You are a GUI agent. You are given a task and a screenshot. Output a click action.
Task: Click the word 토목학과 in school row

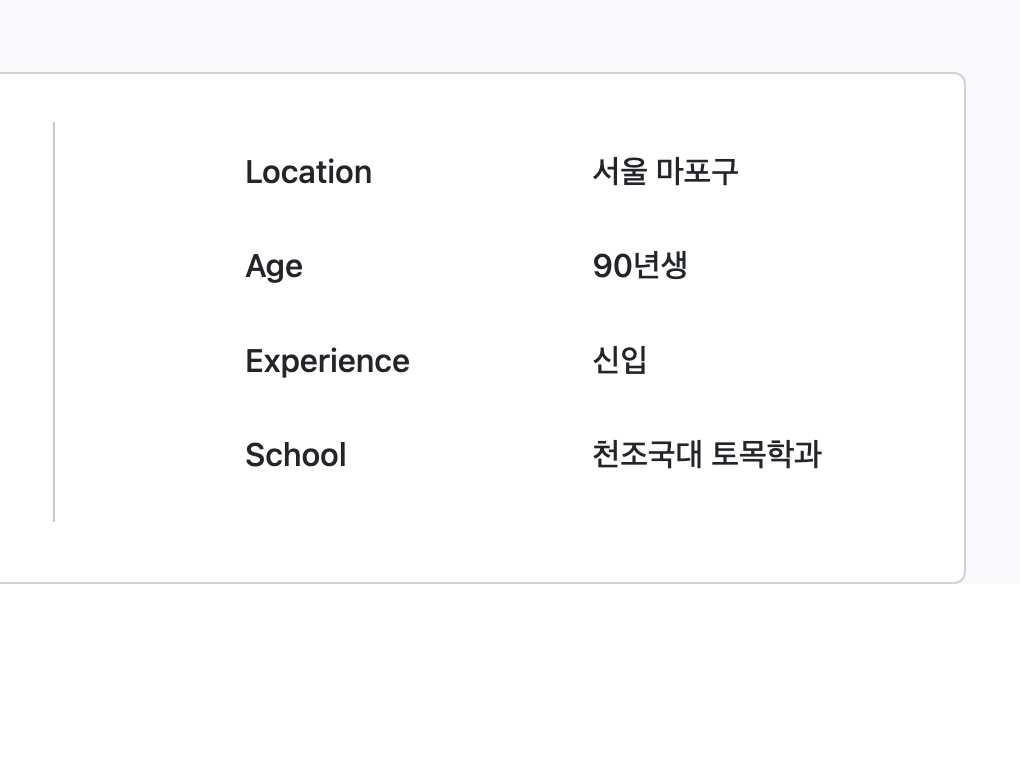tap(766, 454)
